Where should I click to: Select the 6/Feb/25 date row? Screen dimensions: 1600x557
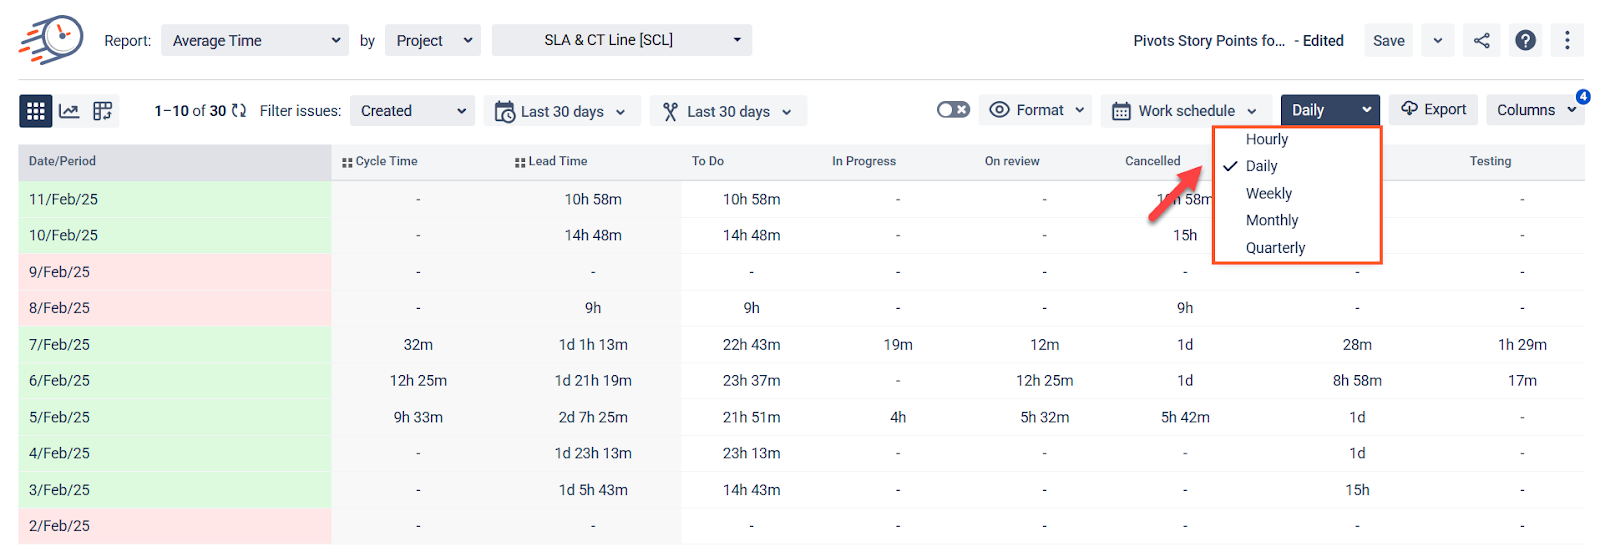[175, 381]
